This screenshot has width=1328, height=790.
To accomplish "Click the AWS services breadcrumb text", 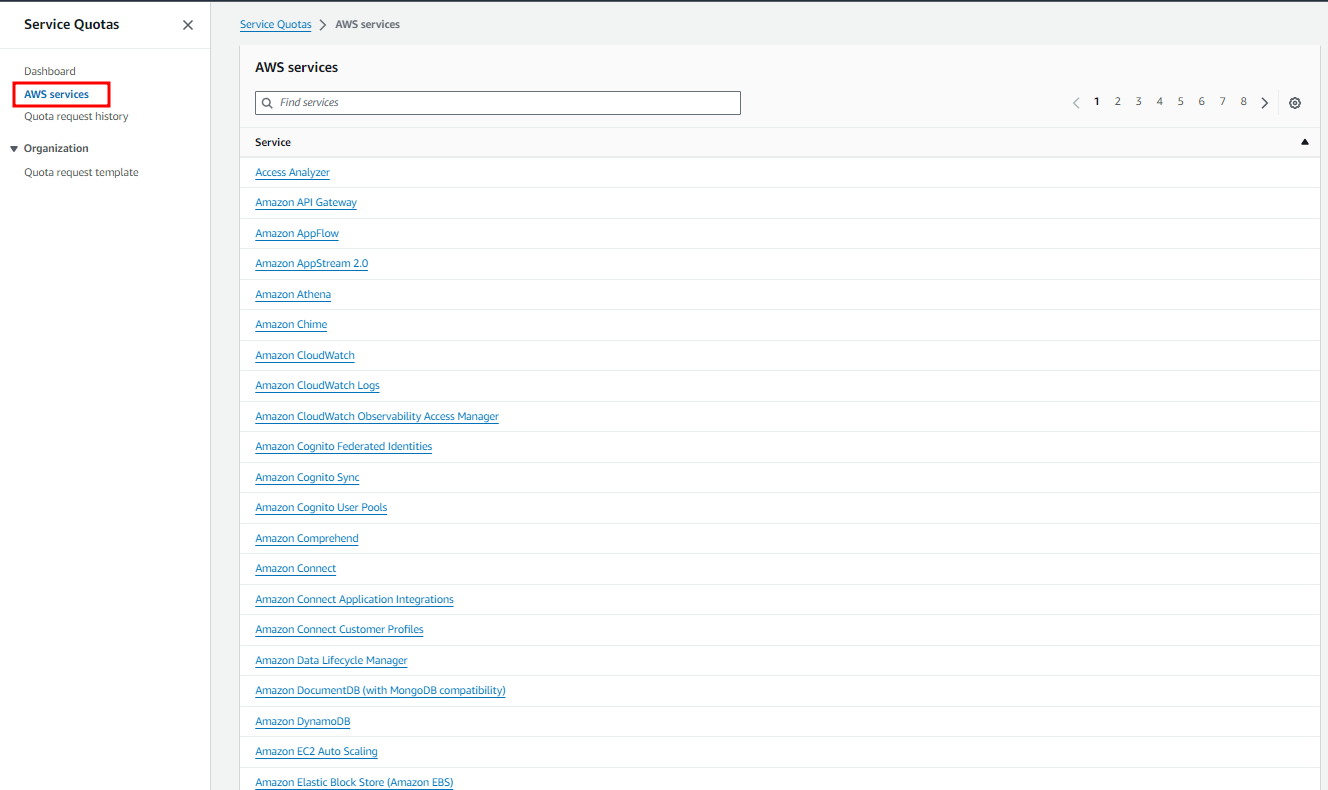I will 368,24.
